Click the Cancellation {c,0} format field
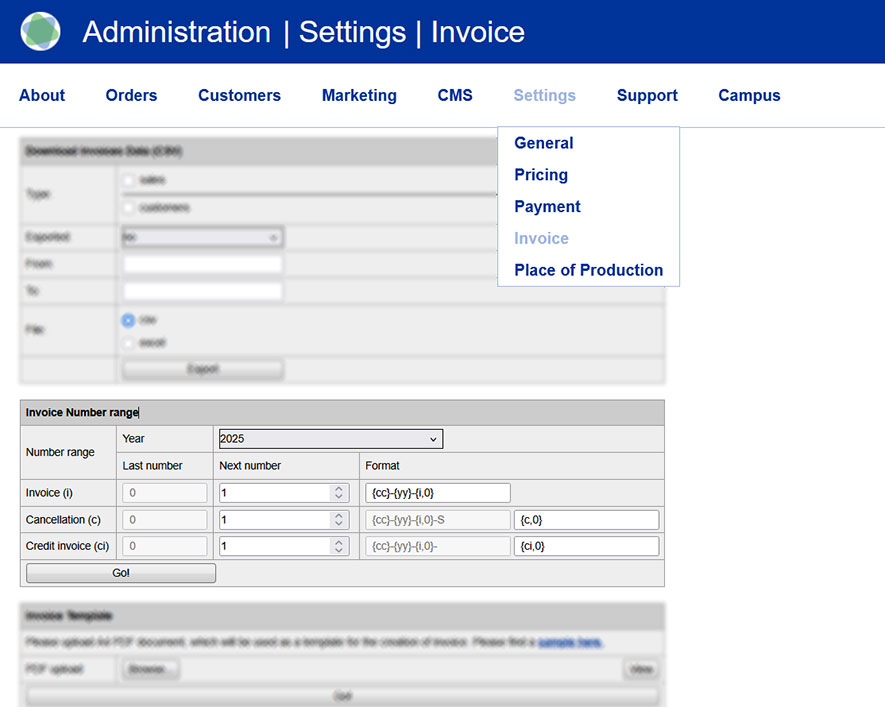Viewport: 885px width, 707px height. pyautogui.click(x=586, y=520)
